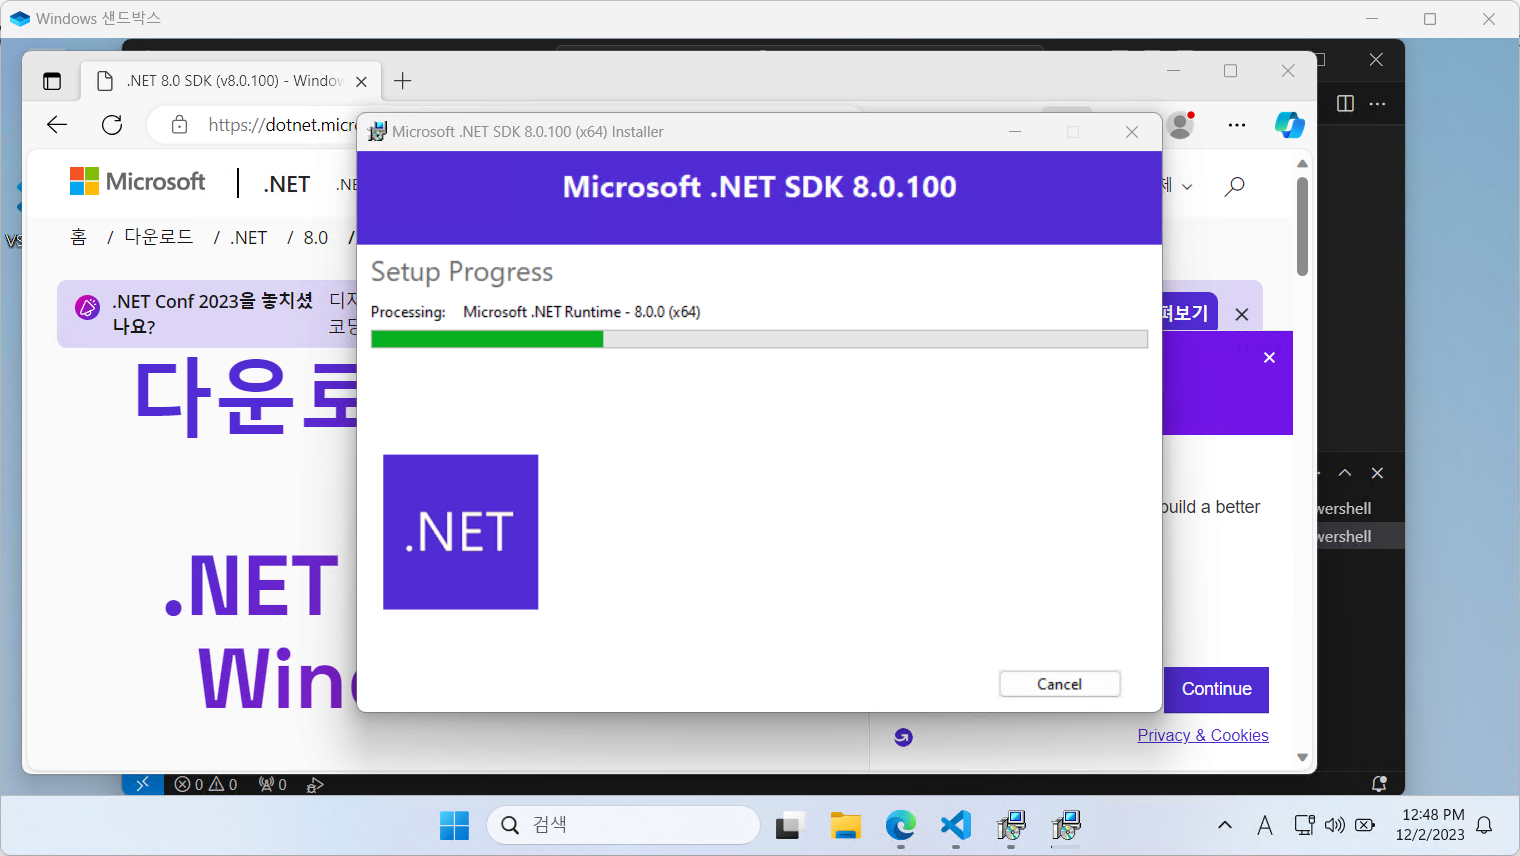Open the .NET home link

[287, 184]
